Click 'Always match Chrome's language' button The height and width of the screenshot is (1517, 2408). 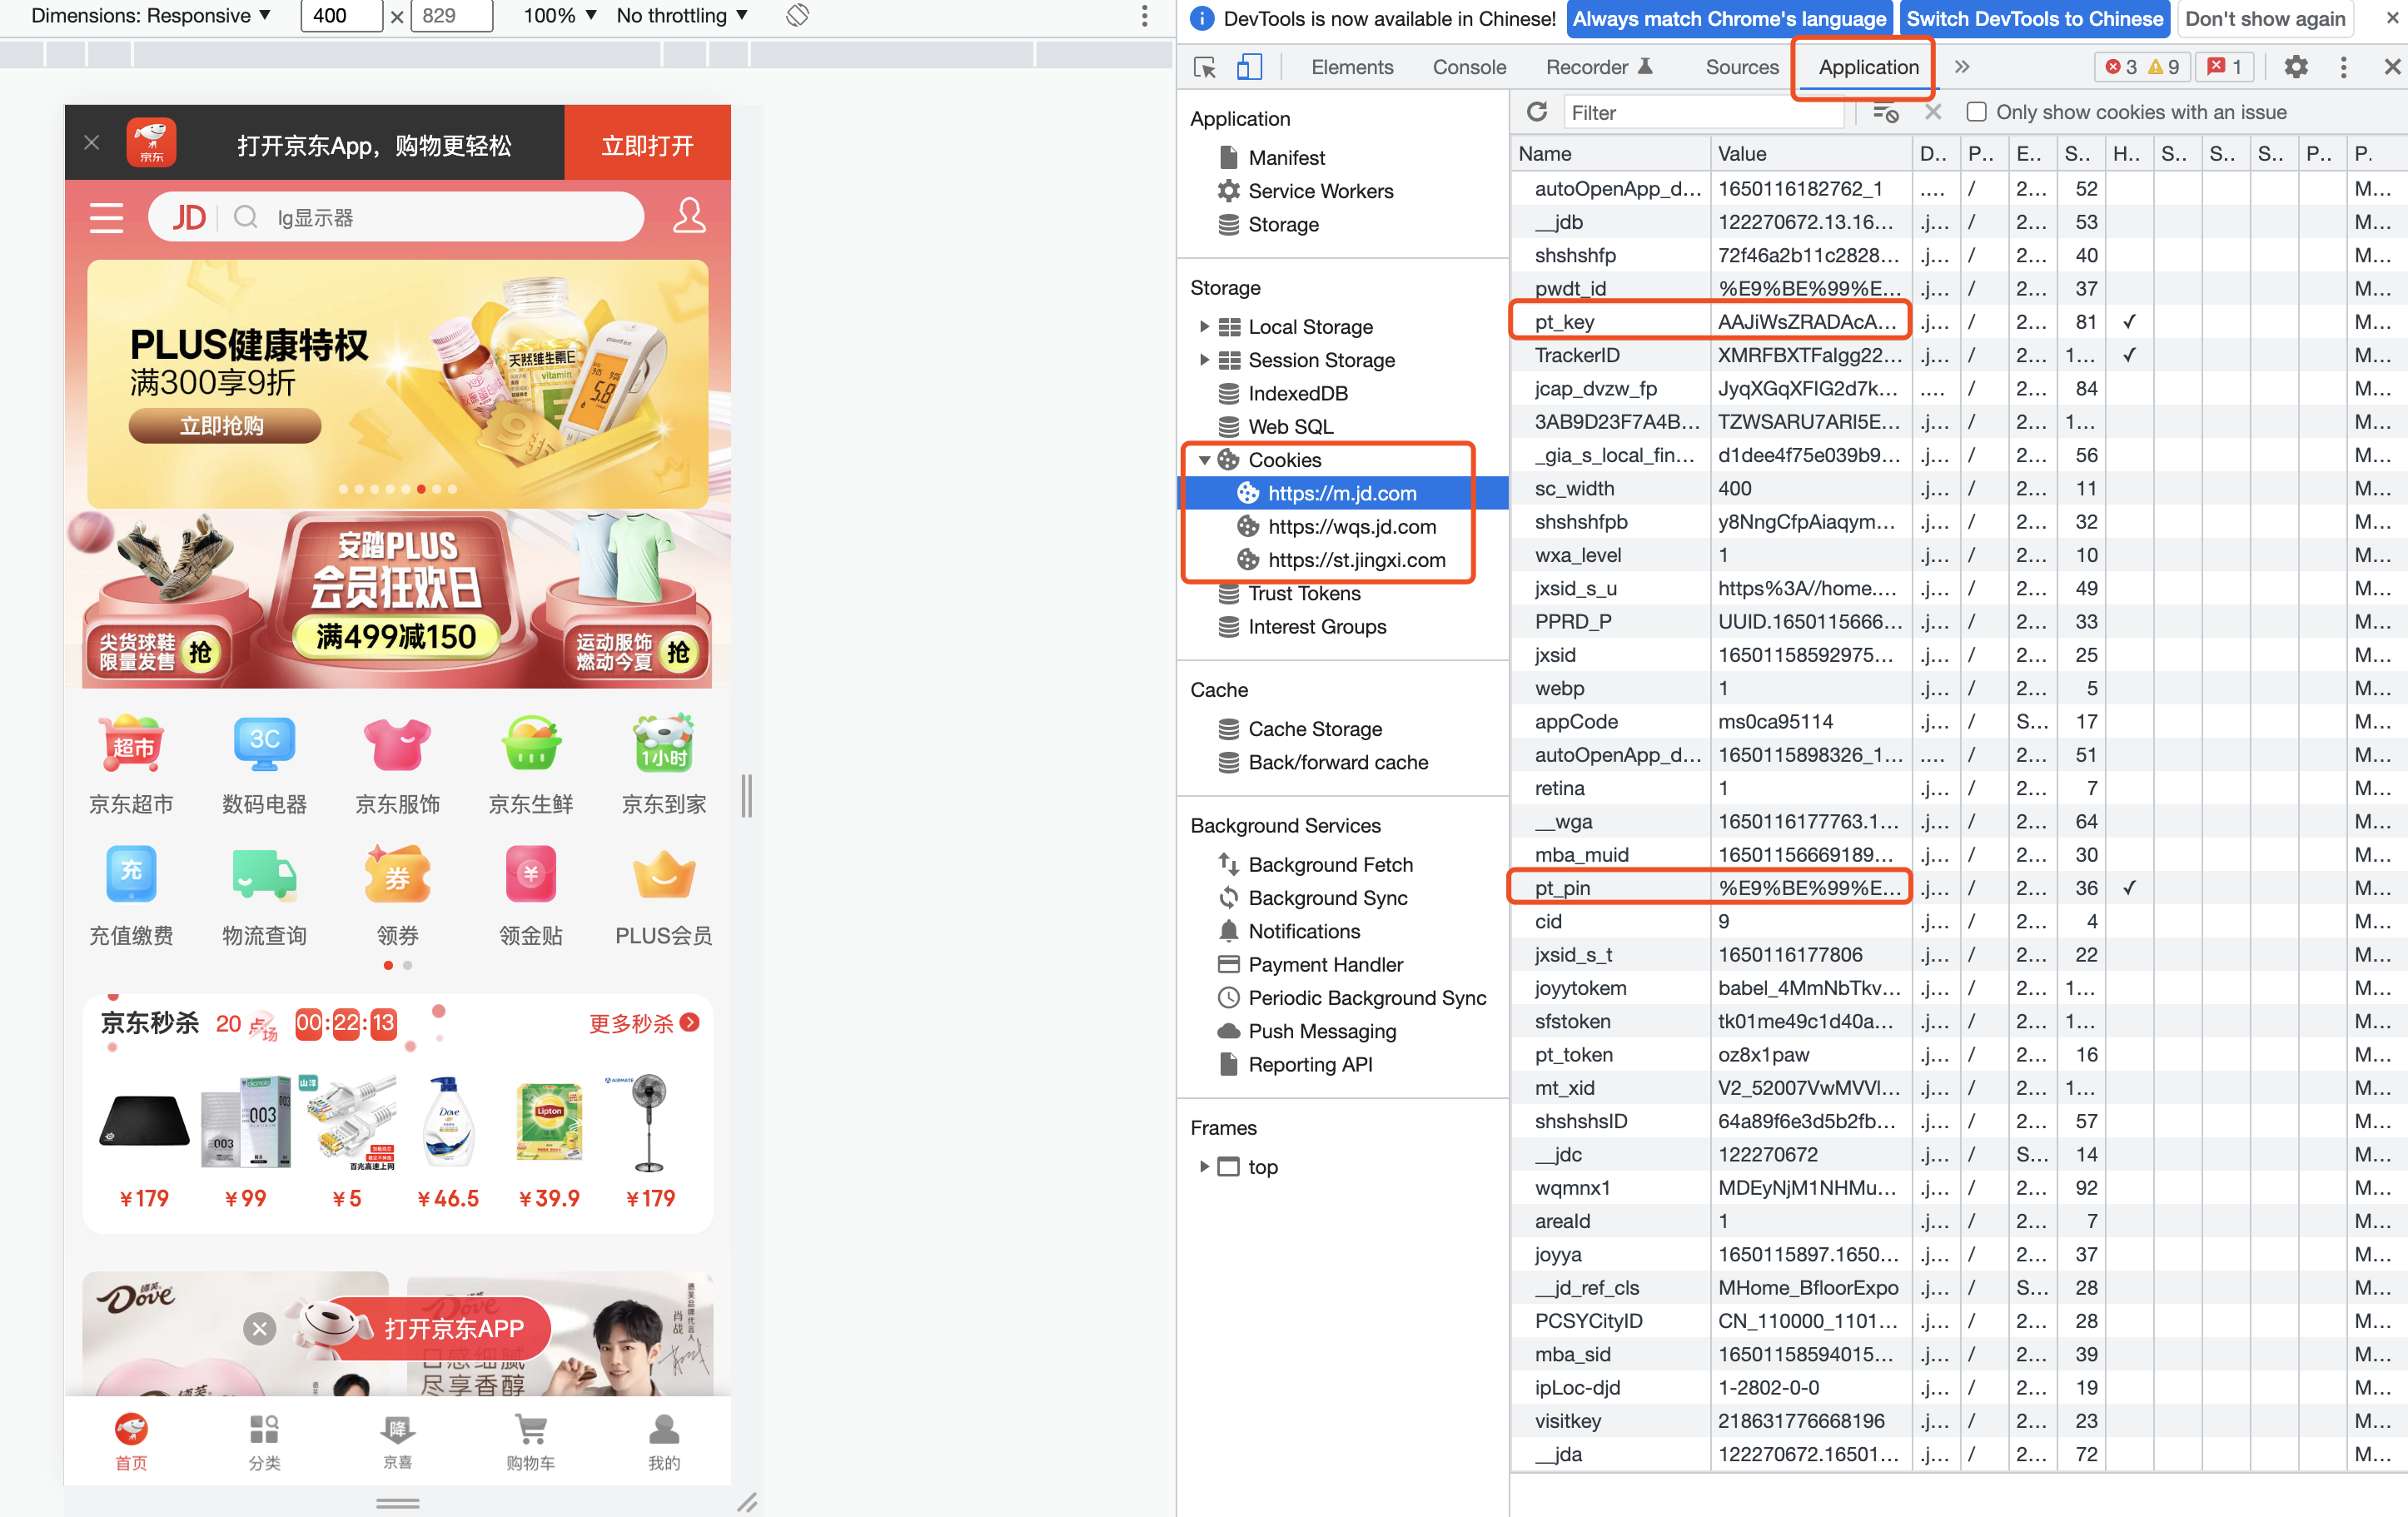tap(1729, 17)
